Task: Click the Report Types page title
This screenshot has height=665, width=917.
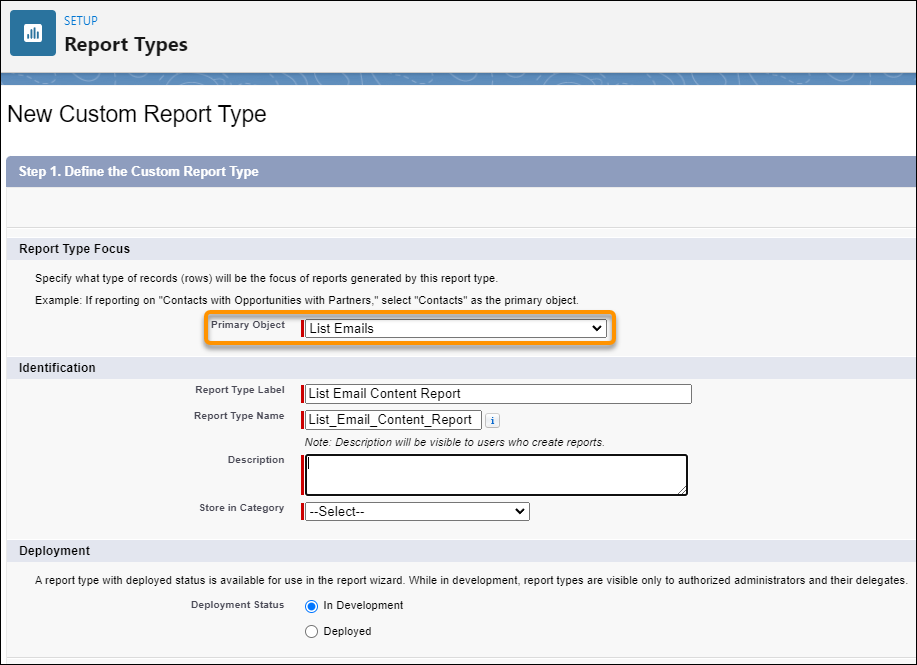Action: click(x=126, y=45)
